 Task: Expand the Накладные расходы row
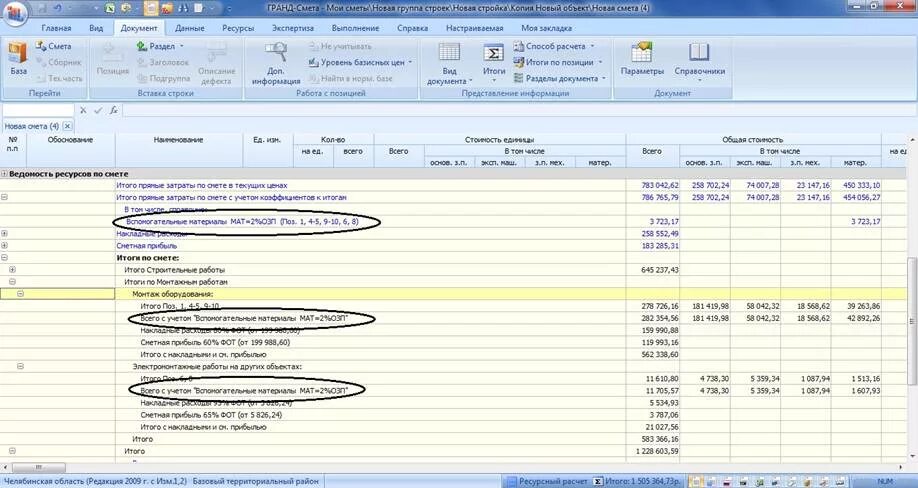(x=4, y=233)
